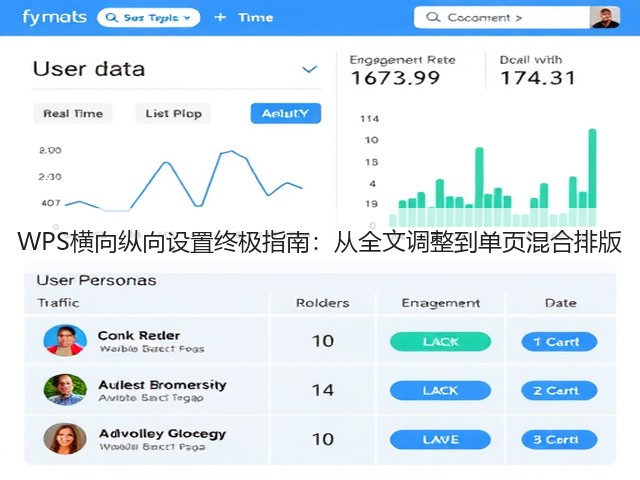Sort by Rolders column header
The width and height of the screenshot is (640, 480).
pyautogui.click(x=322, y=303)
